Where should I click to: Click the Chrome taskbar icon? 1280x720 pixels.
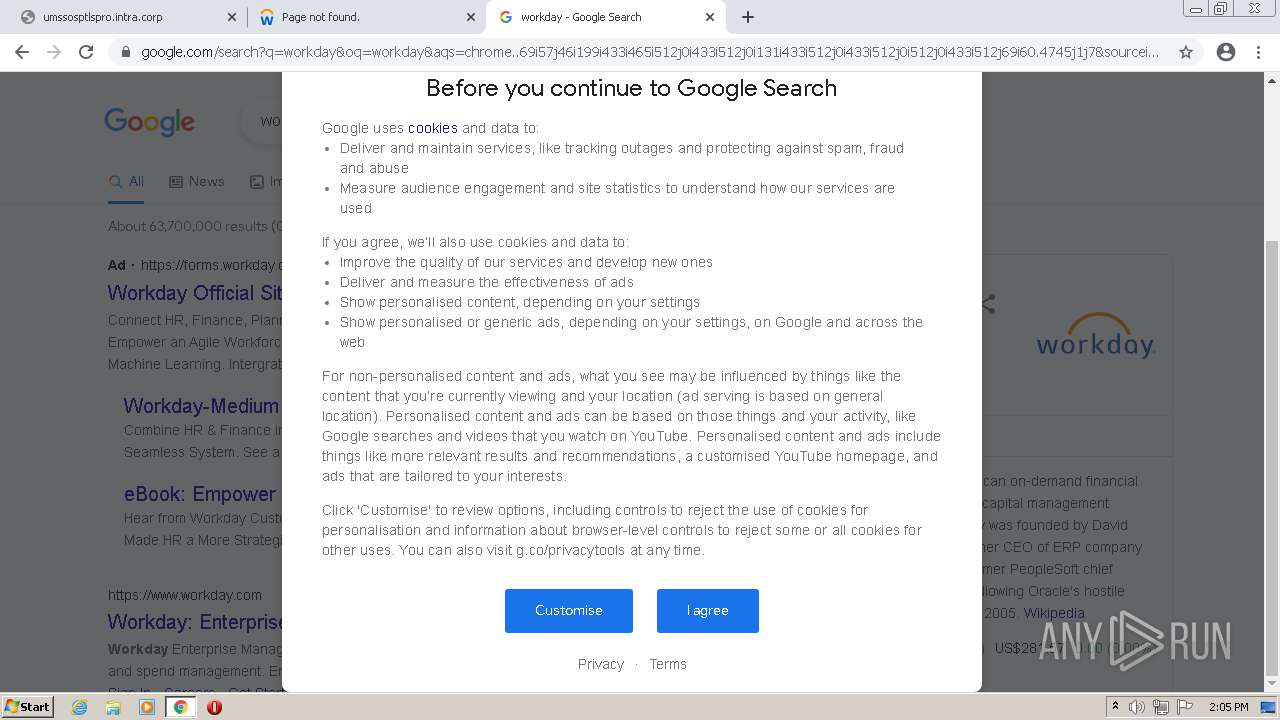(x=180, y=707)
